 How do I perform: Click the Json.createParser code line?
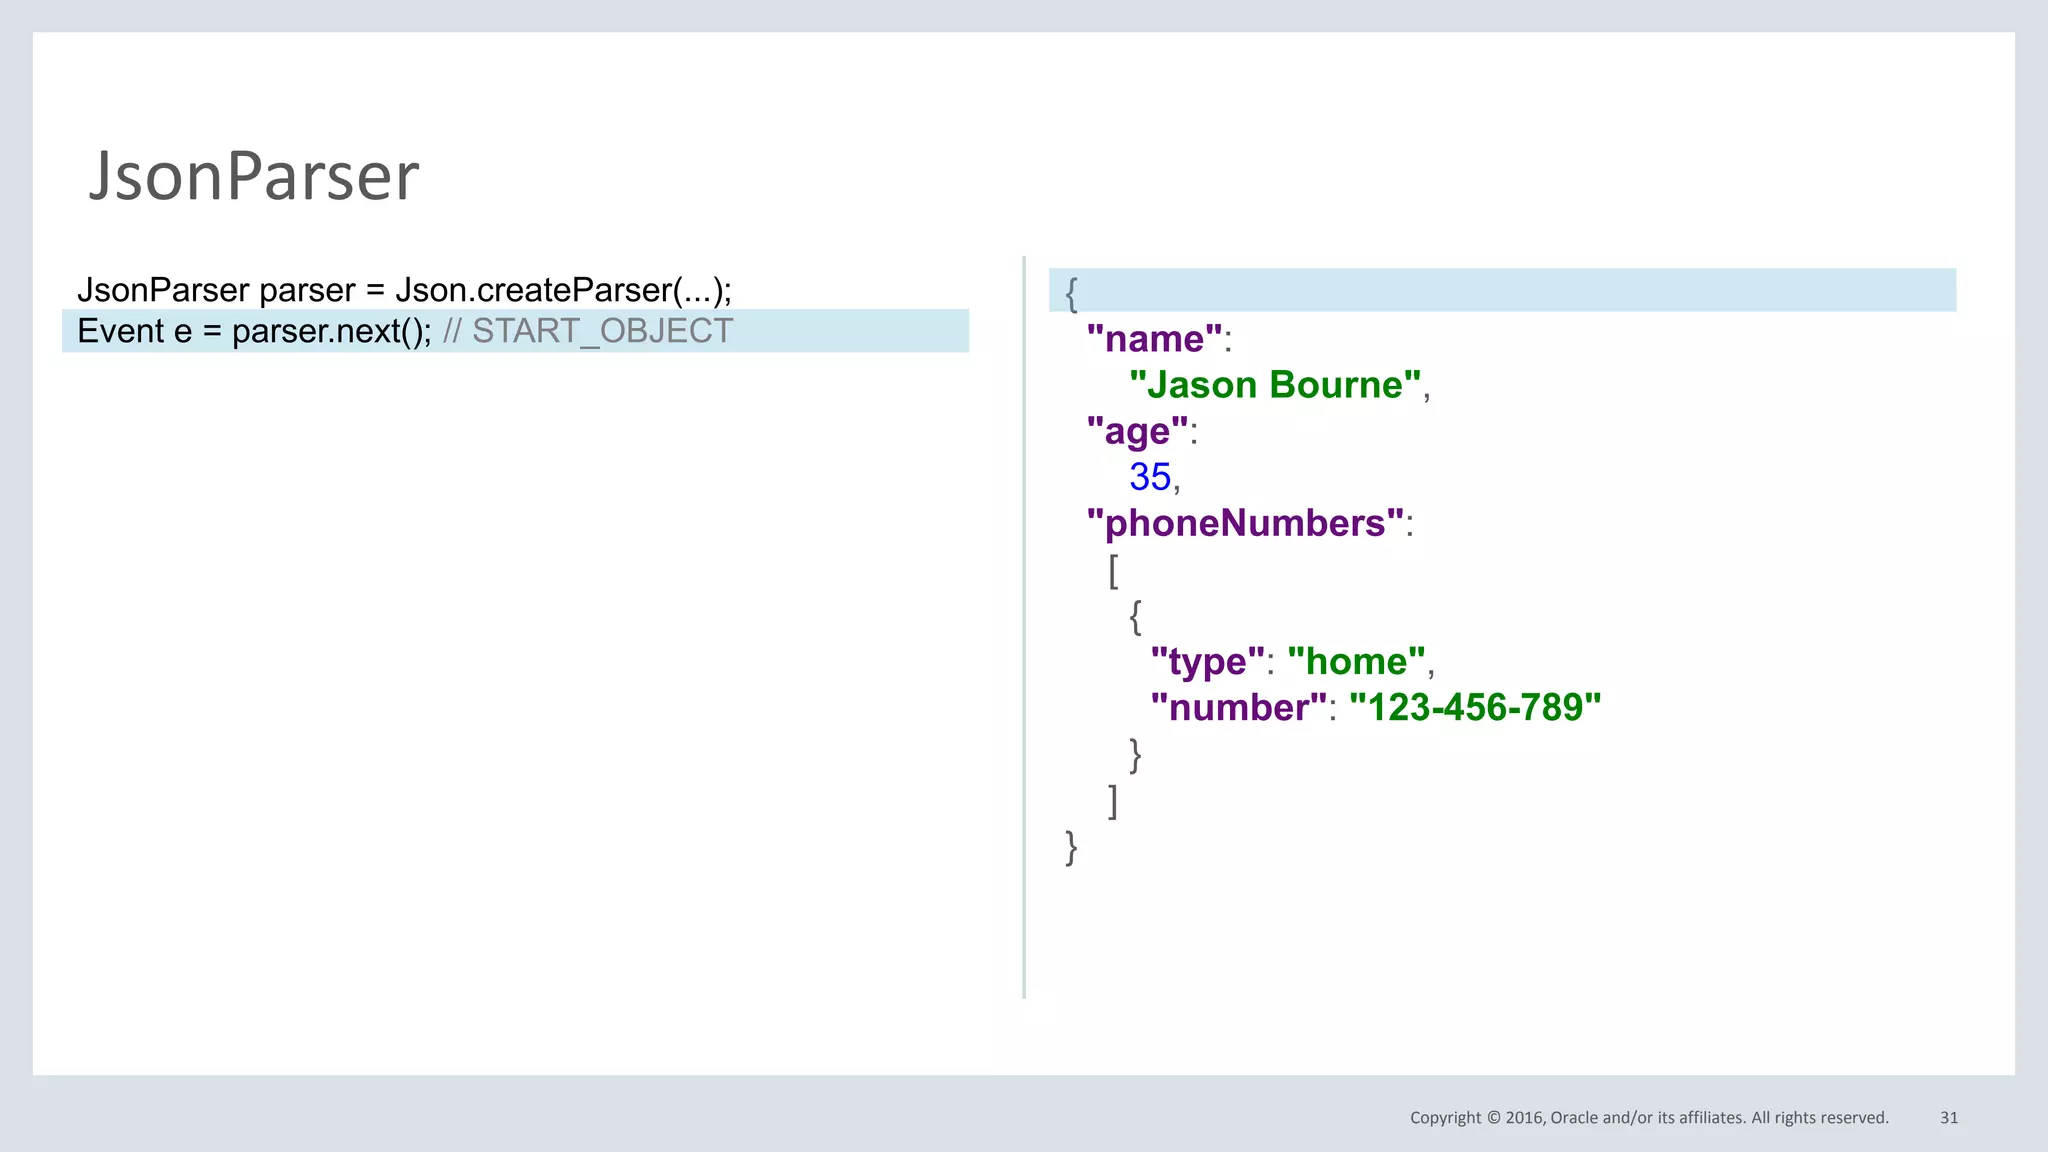(x=404, y=290)
